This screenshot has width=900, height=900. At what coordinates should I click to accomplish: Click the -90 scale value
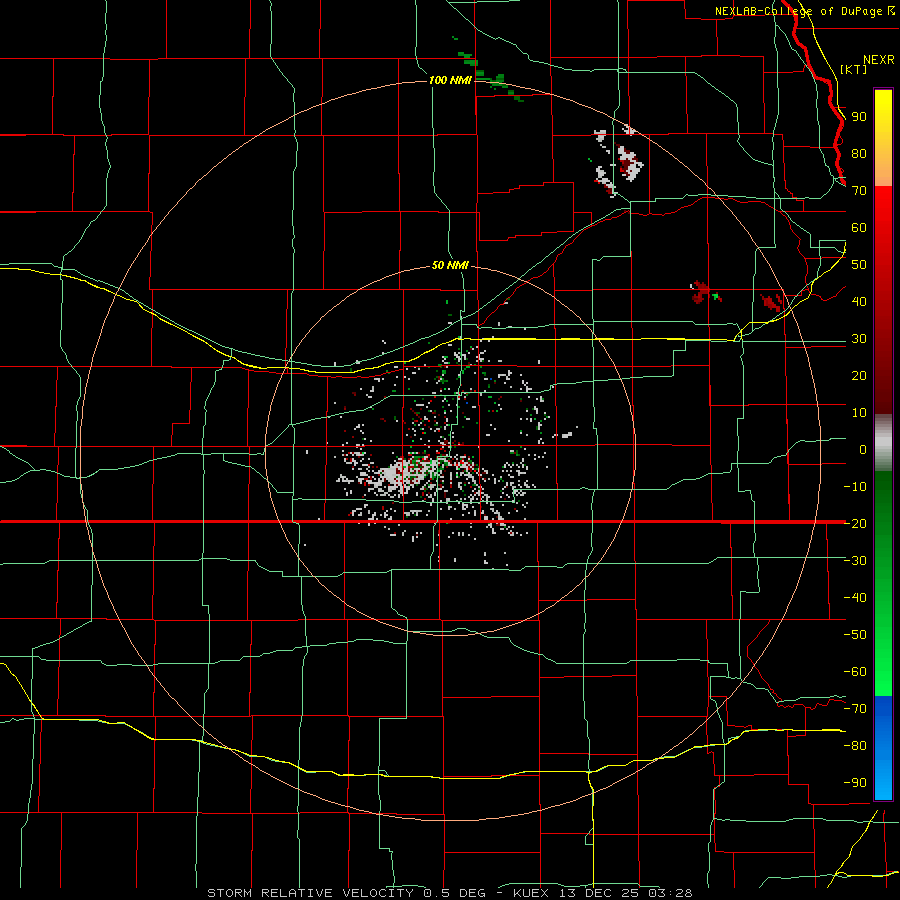[855, 783]
